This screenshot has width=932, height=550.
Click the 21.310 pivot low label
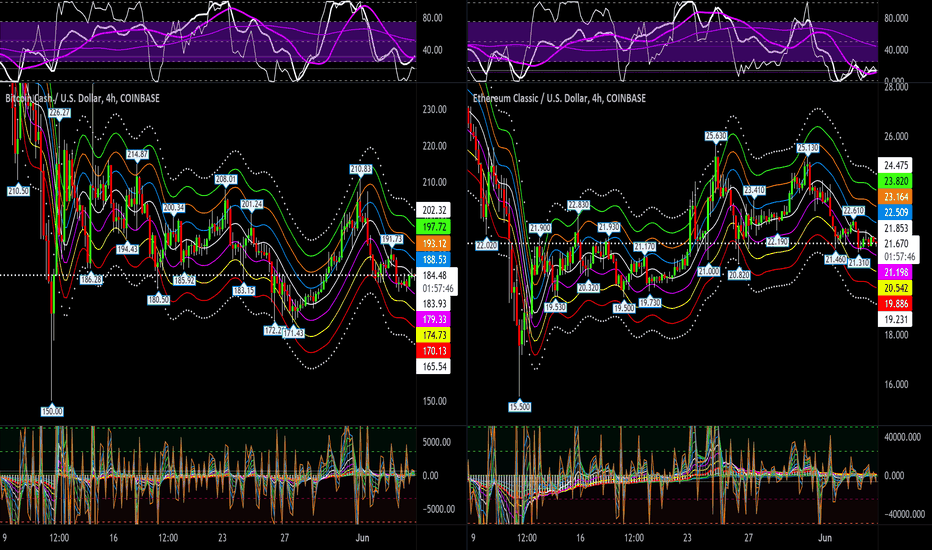(x=859, y=262)
